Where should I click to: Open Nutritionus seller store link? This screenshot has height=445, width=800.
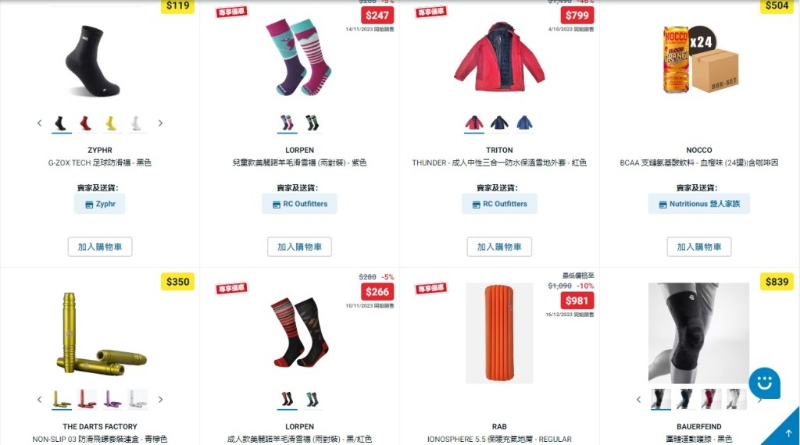tap(699, 204)
